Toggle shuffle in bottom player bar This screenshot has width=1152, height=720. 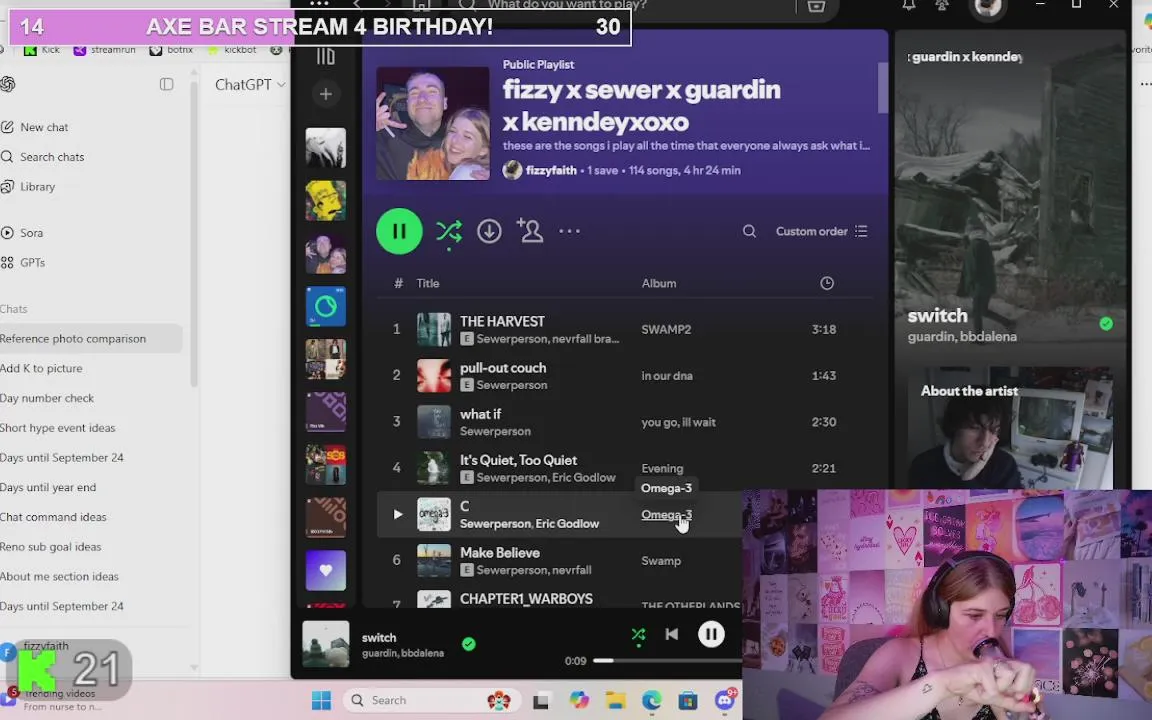(638, 635)
